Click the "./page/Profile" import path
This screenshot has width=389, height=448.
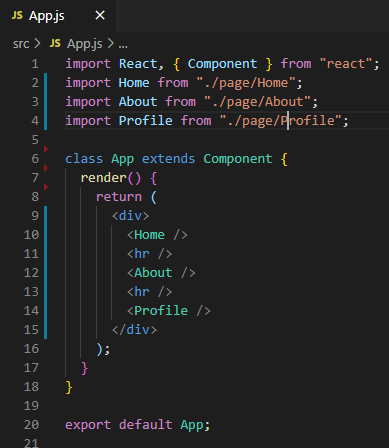click(281, 121)
